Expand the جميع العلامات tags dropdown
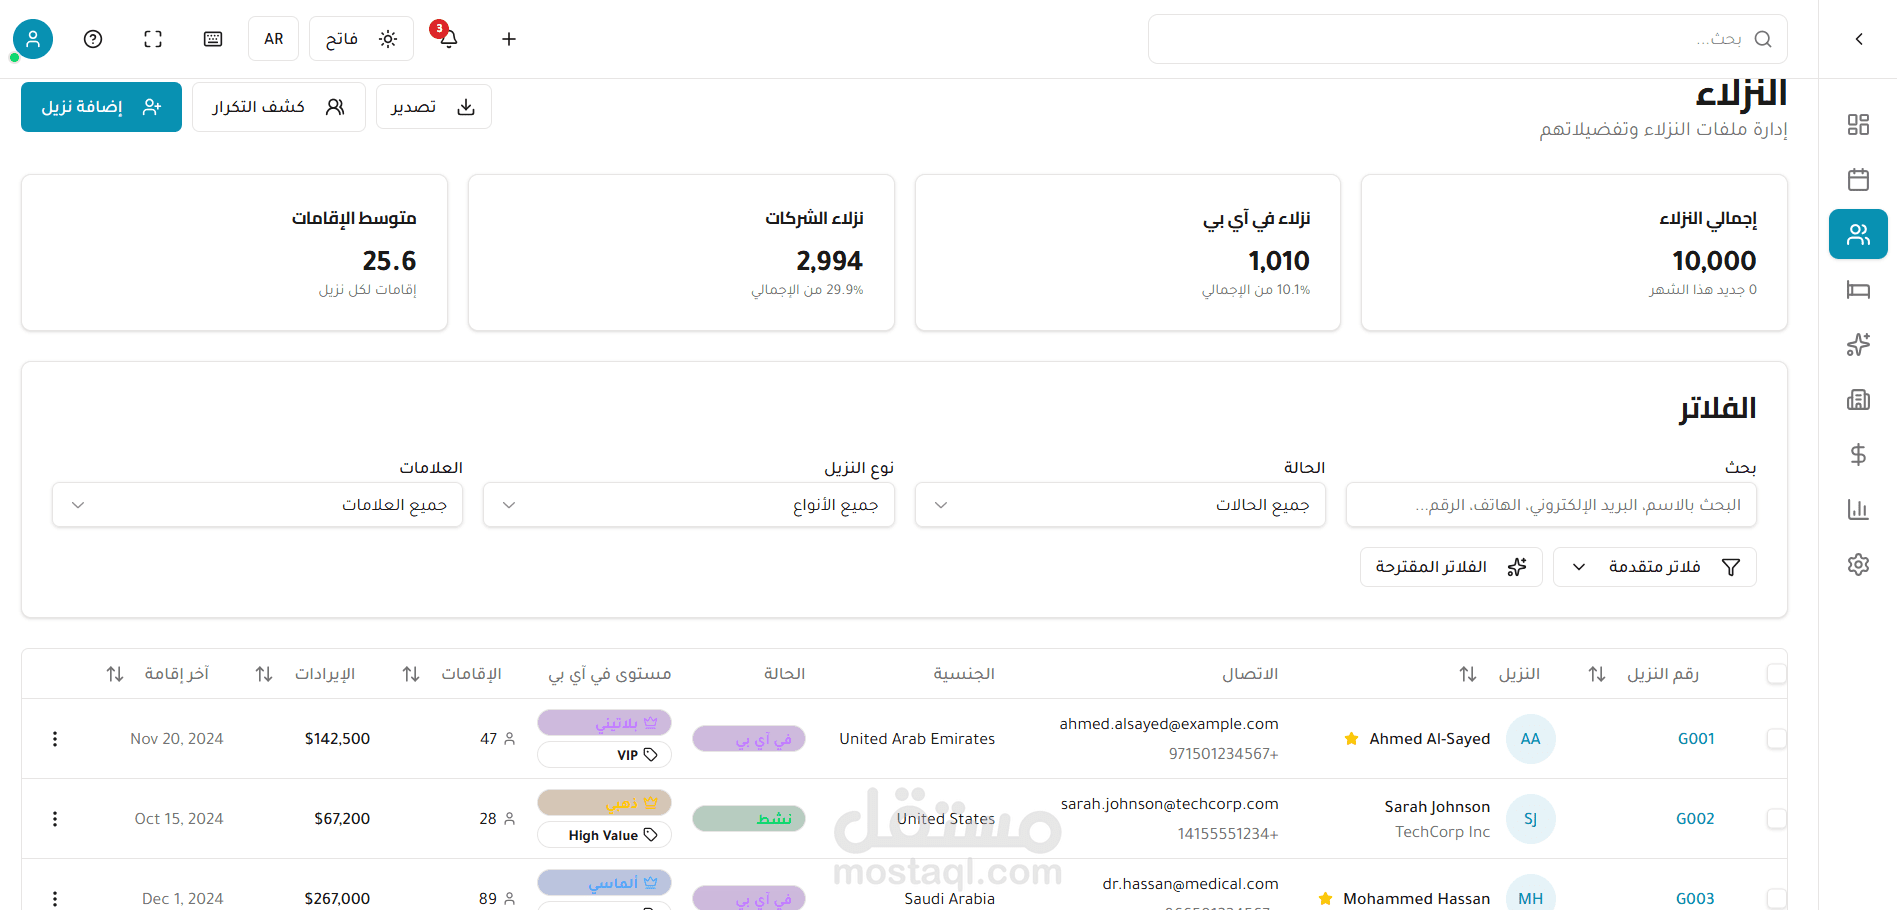This screenshot has height=910, width=1897. 257,505
